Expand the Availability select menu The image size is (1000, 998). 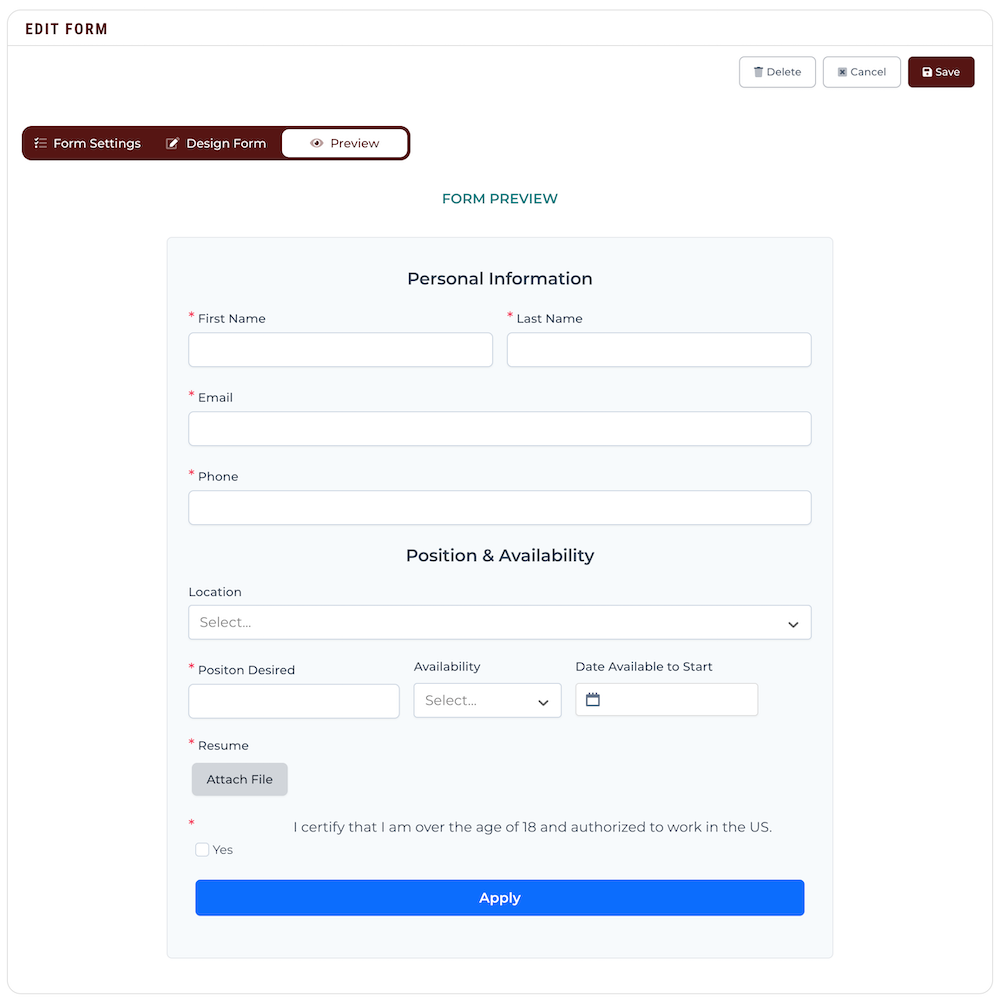click(x=487, y=701)
